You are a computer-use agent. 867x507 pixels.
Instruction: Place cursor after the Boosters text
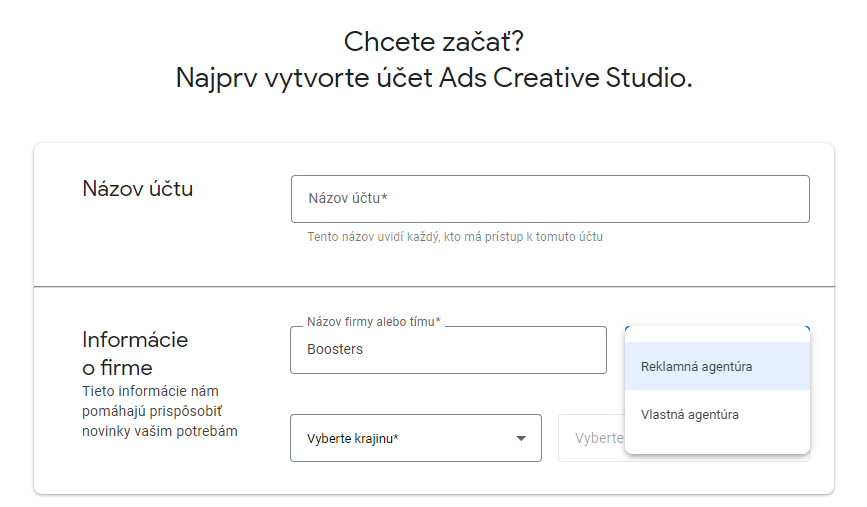coord(364,349)
